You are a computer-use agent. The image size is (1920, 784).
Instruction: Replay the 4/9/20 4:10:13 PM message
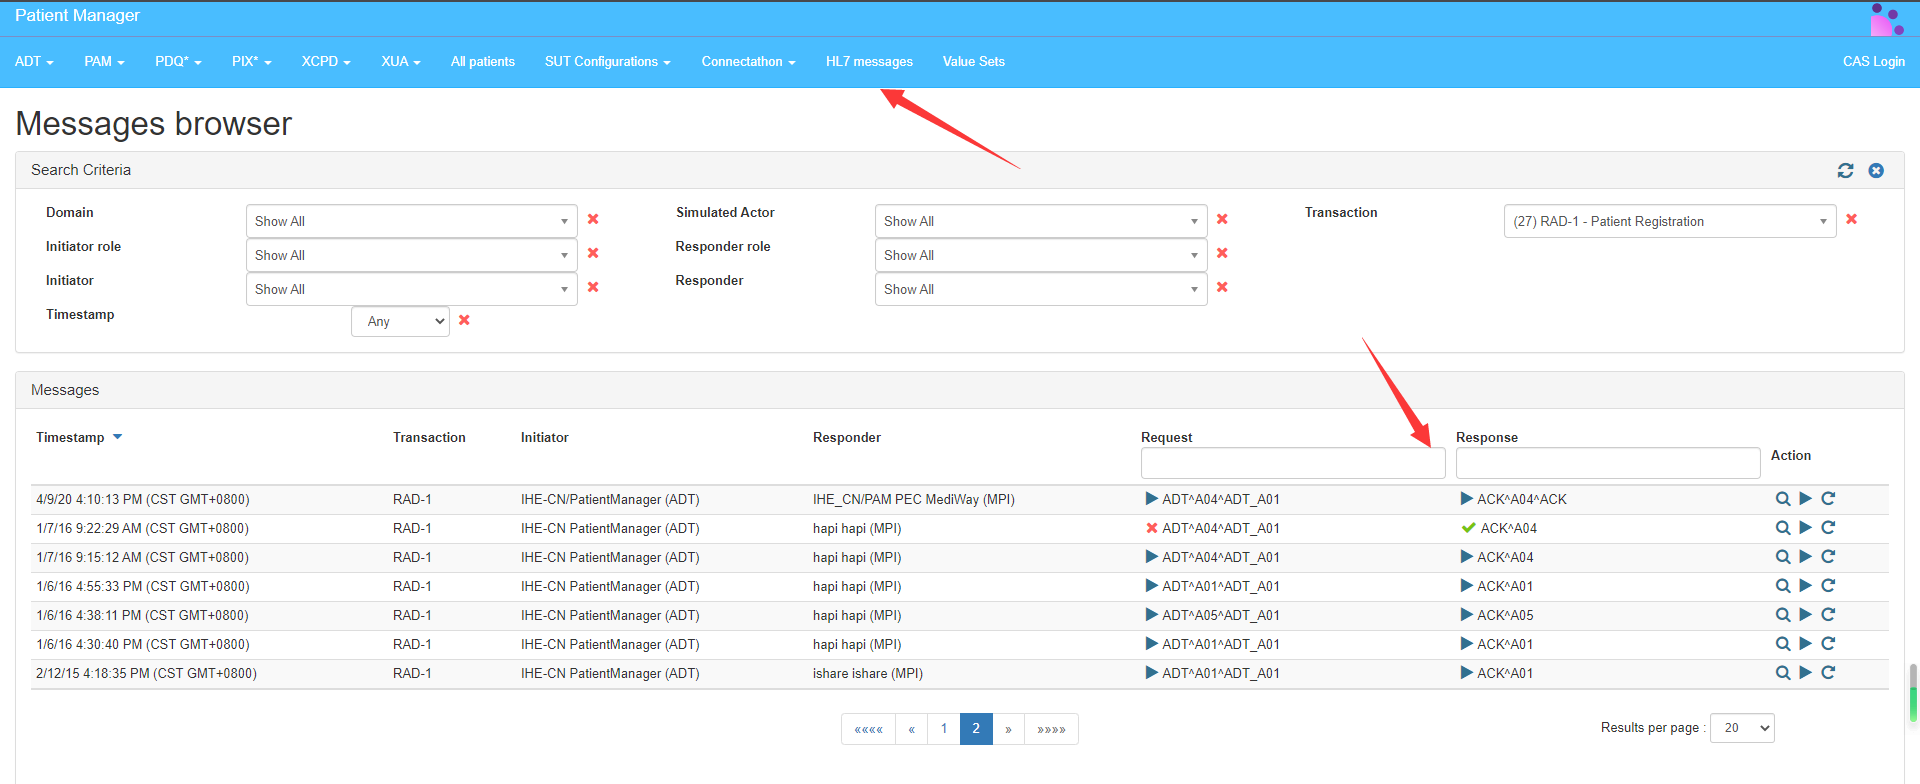1806,499
